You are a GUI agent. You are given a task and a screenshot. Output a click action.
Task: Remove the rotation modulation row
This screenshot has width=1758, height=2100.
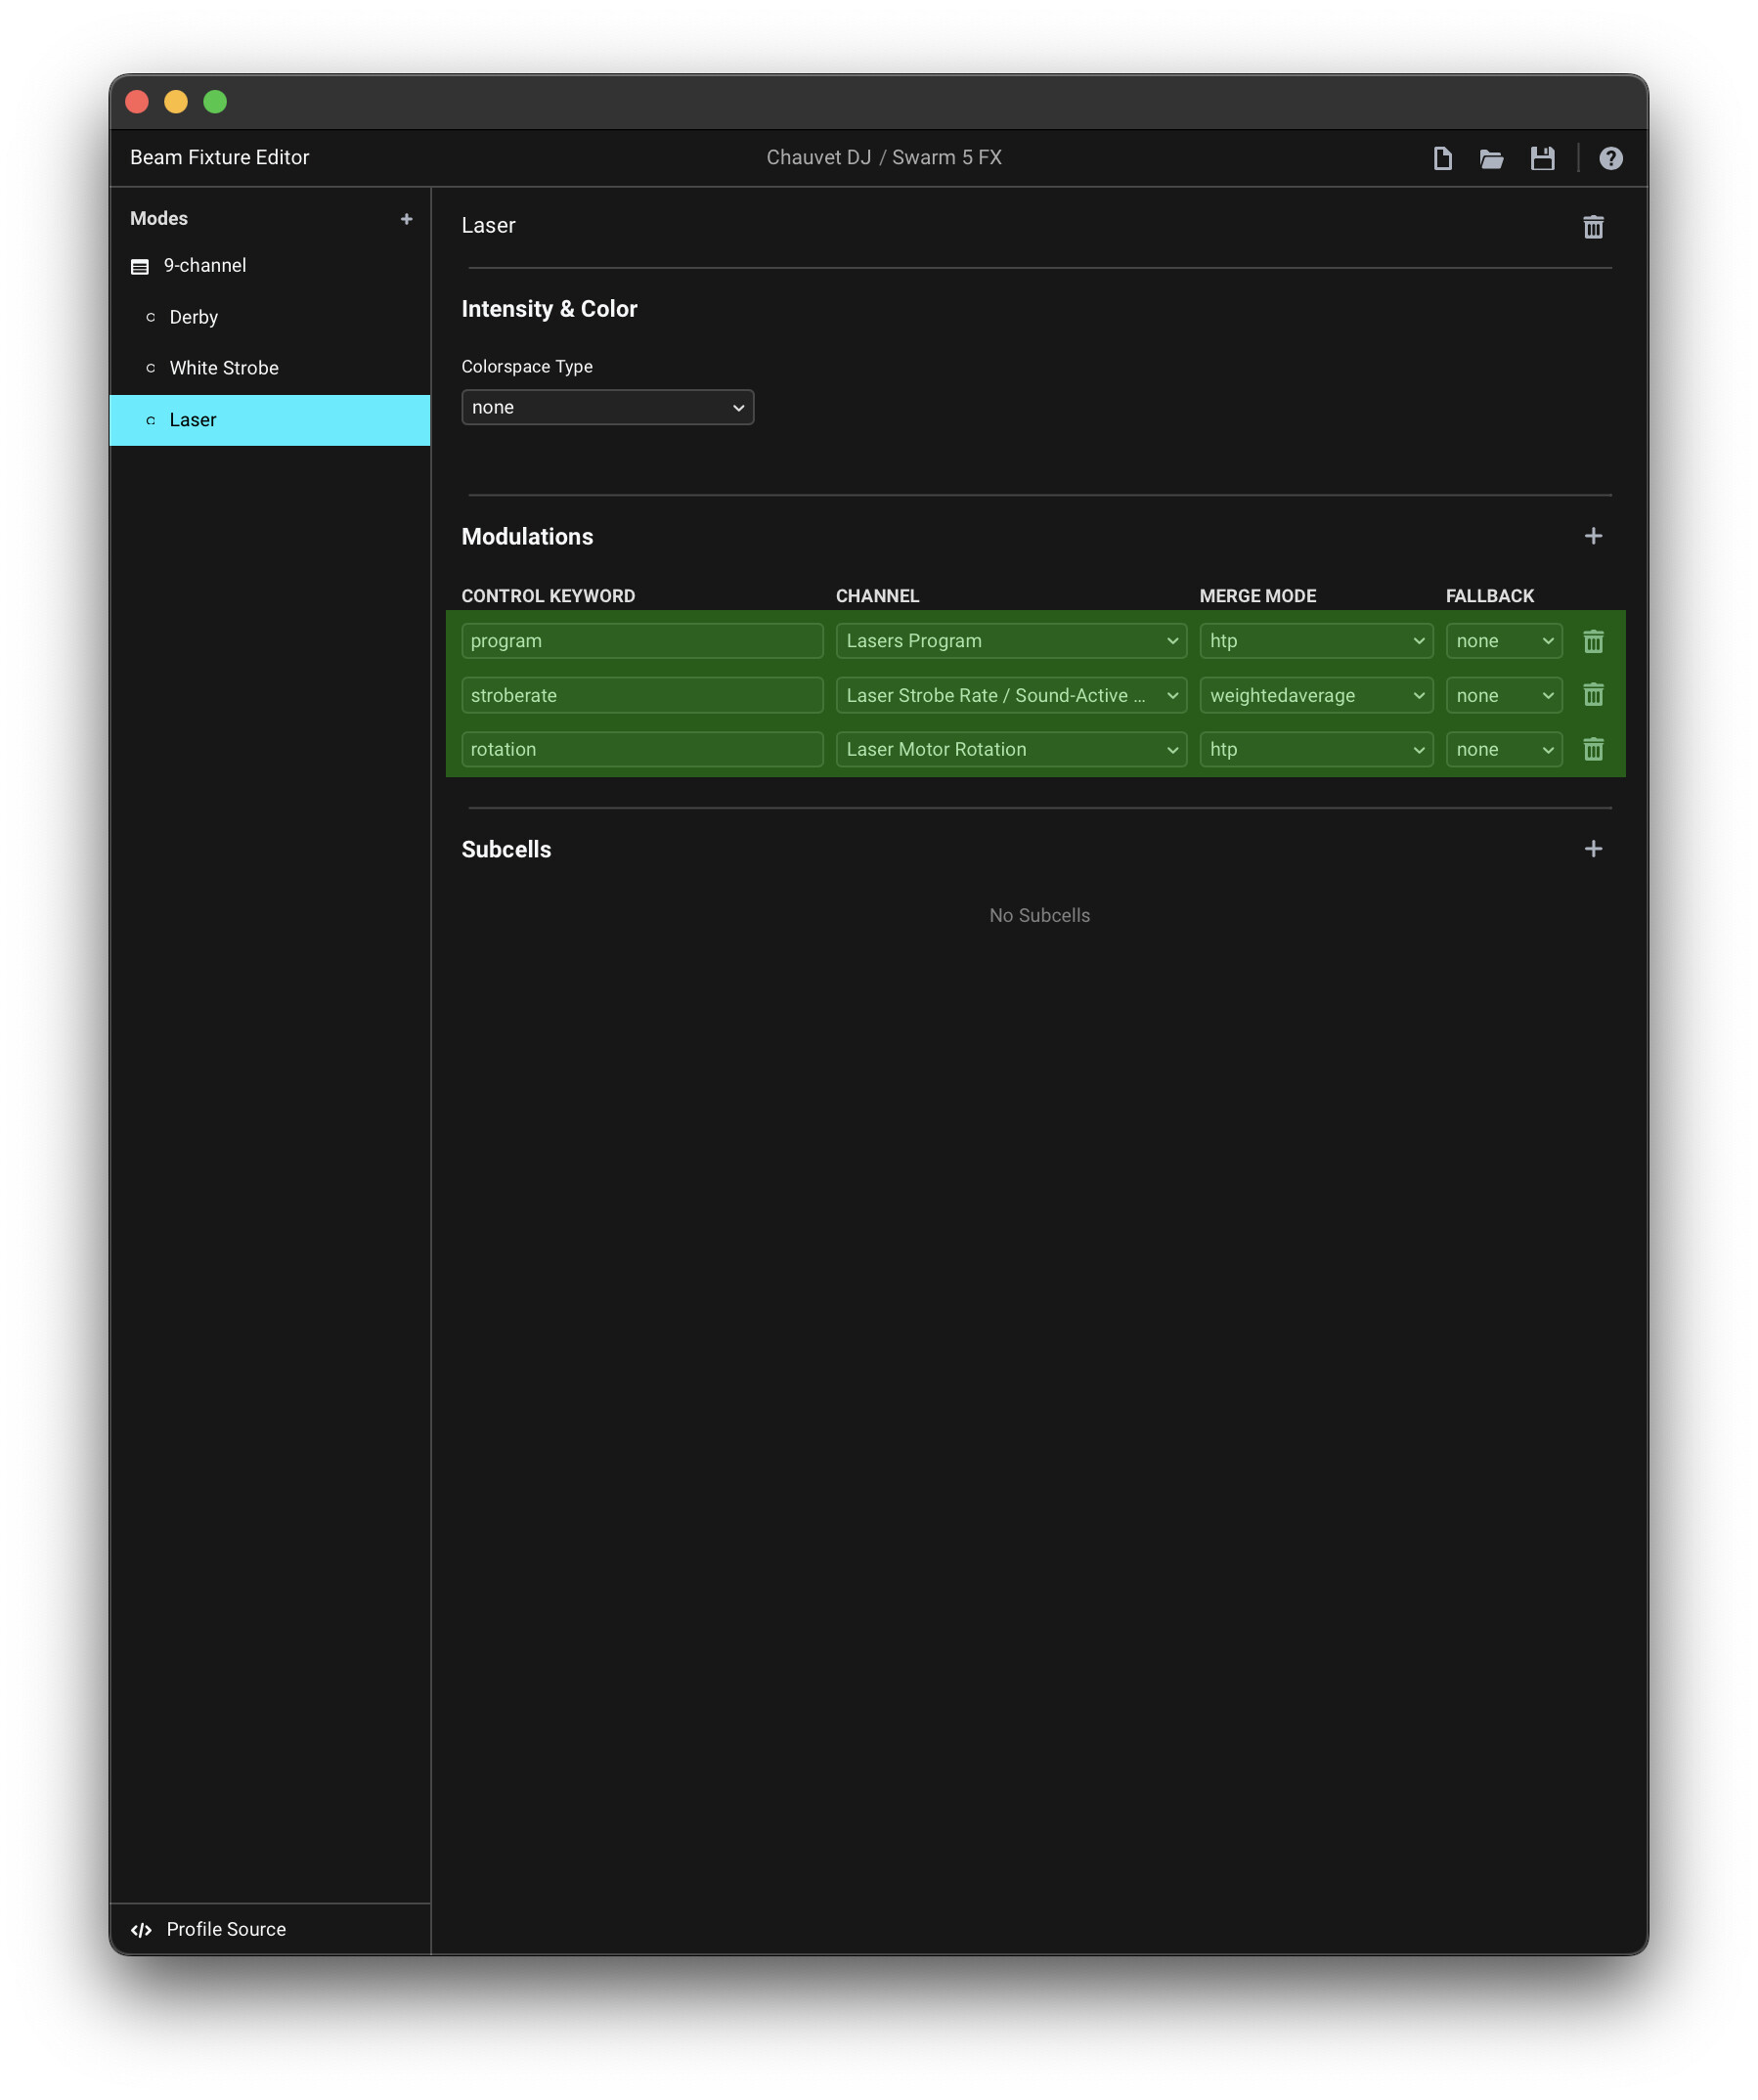pos(1593,749)
